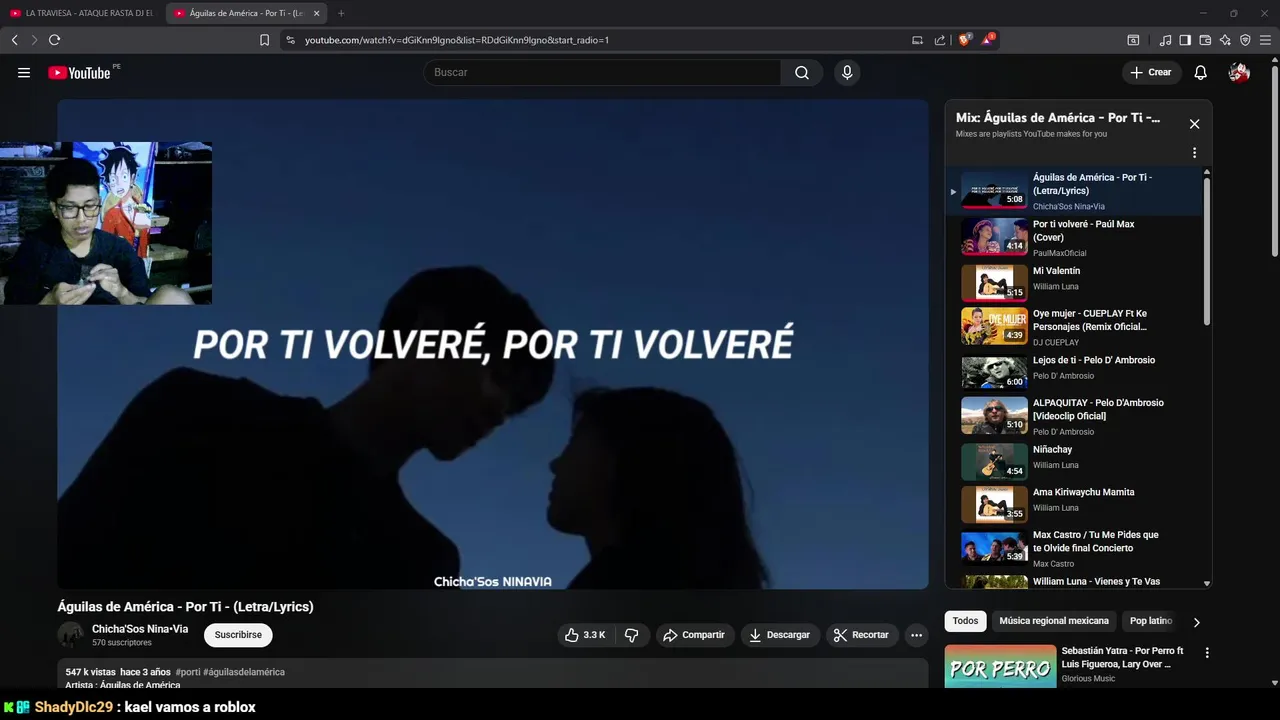Open Mix playlist options three dots

click(x=1194, y=153)
